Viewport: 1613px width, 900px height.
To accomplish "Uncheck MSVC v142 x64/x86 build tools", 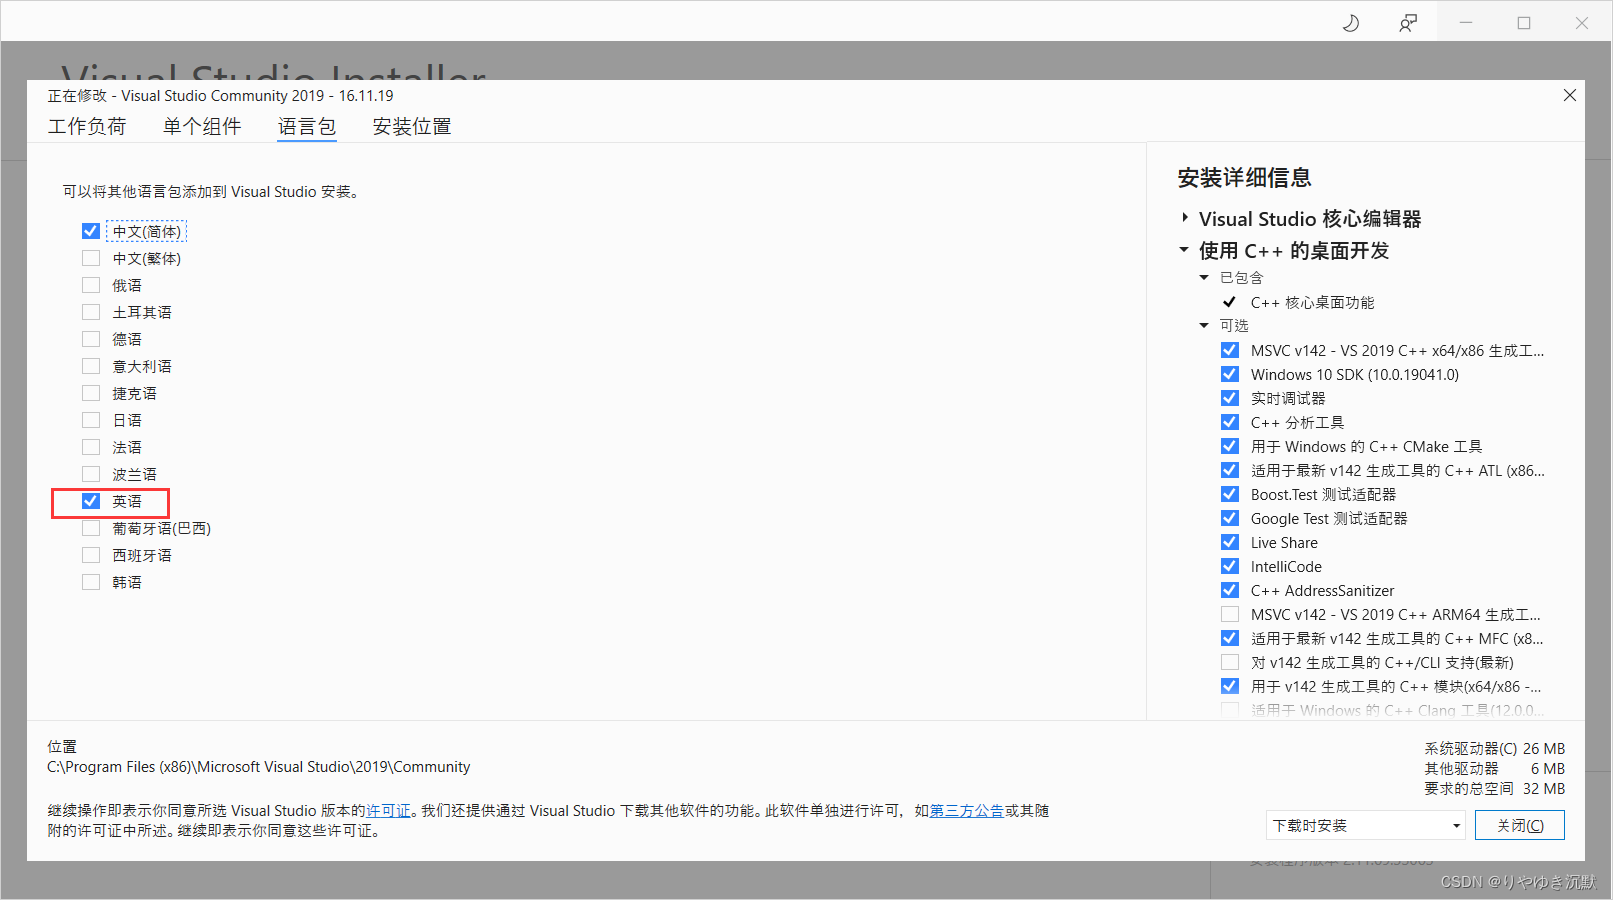I will coord(1230,350).
